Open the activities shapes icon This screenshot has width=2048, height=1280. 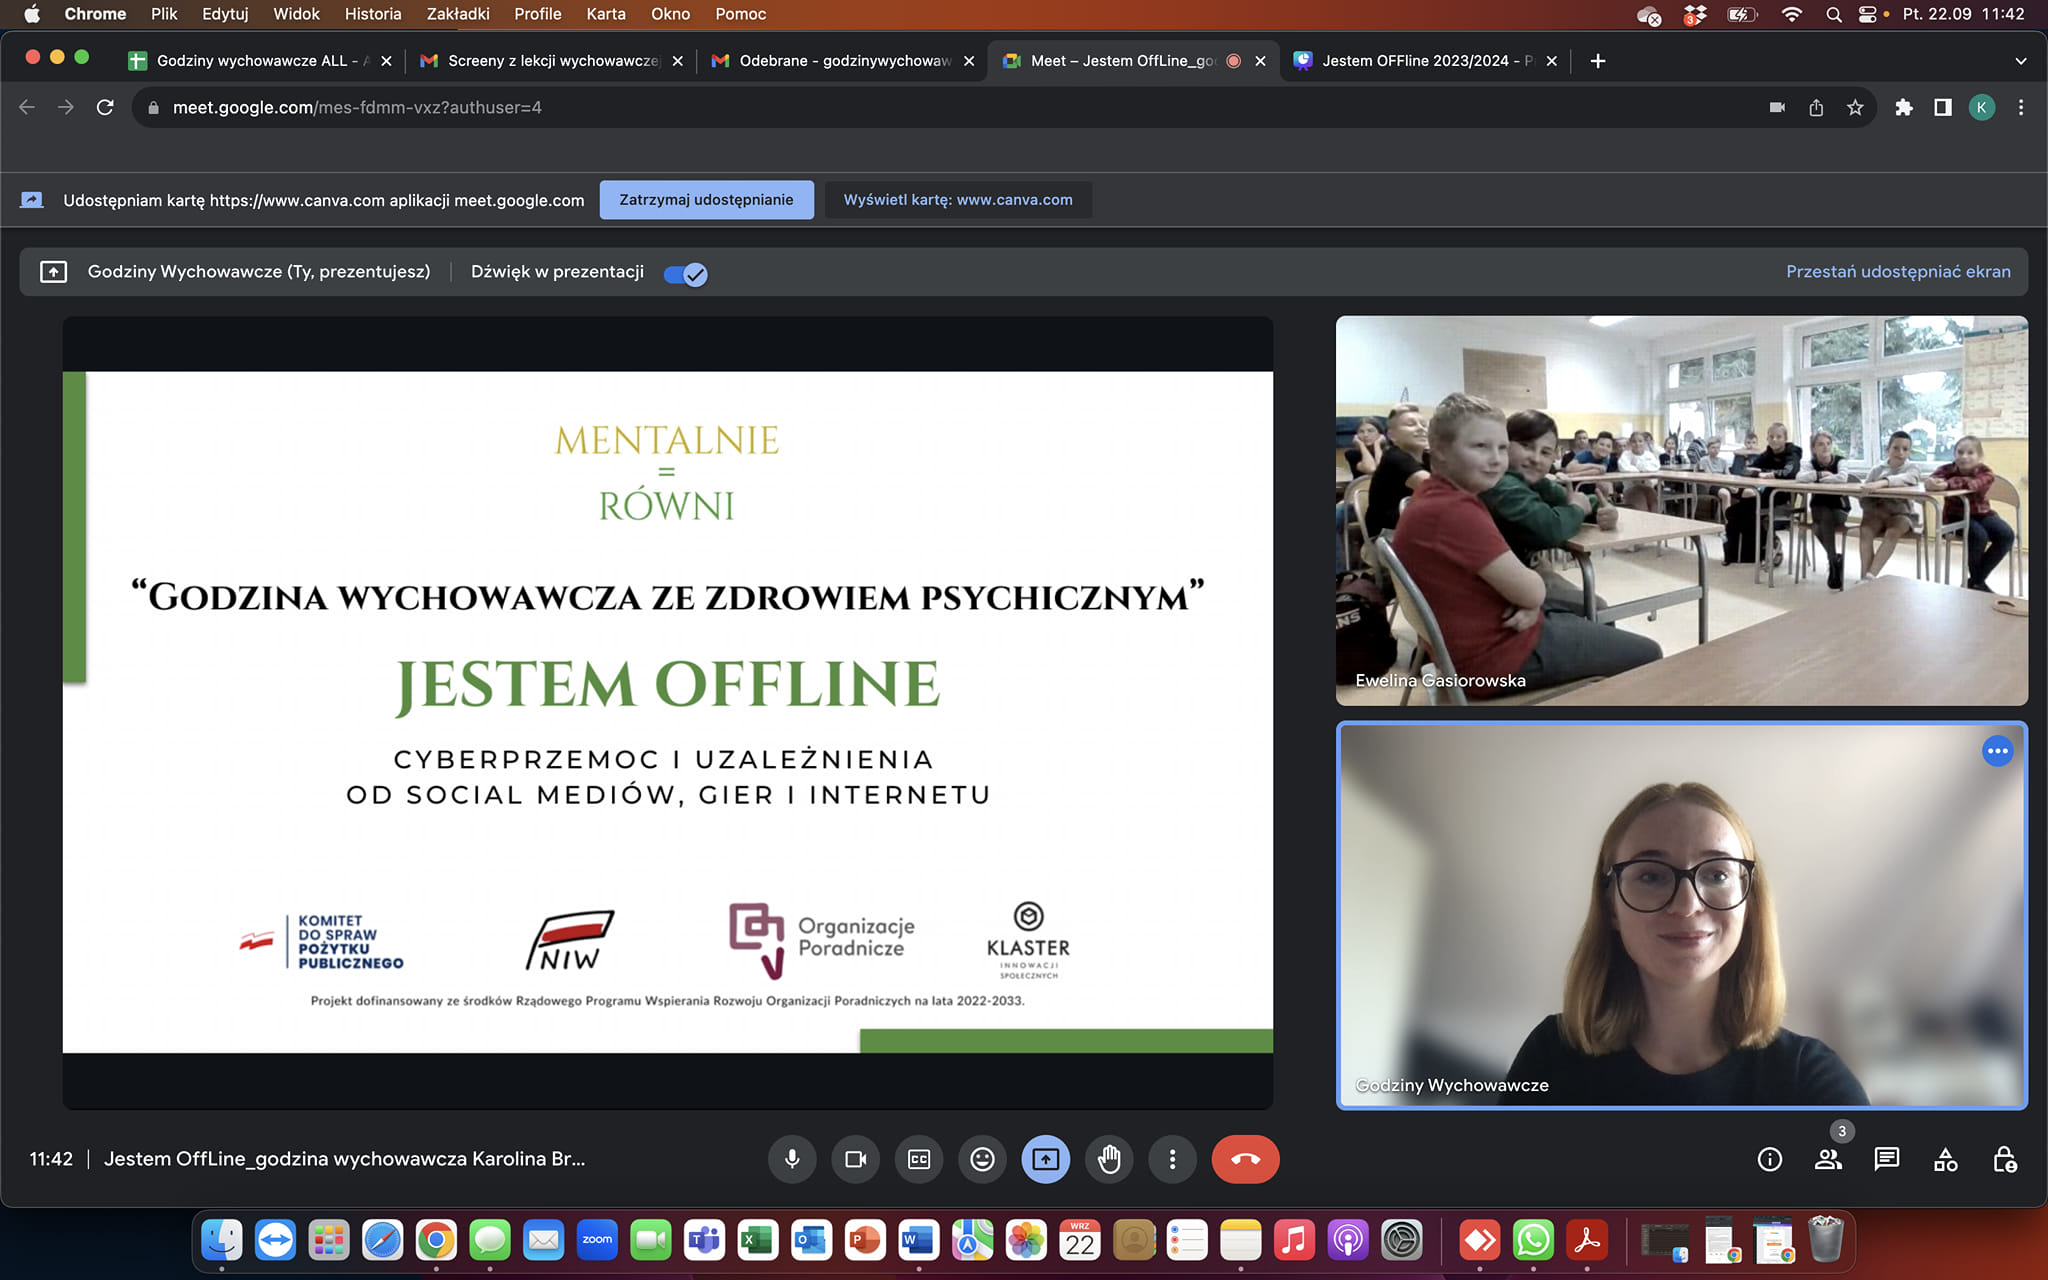(x=1945, y=1159)
